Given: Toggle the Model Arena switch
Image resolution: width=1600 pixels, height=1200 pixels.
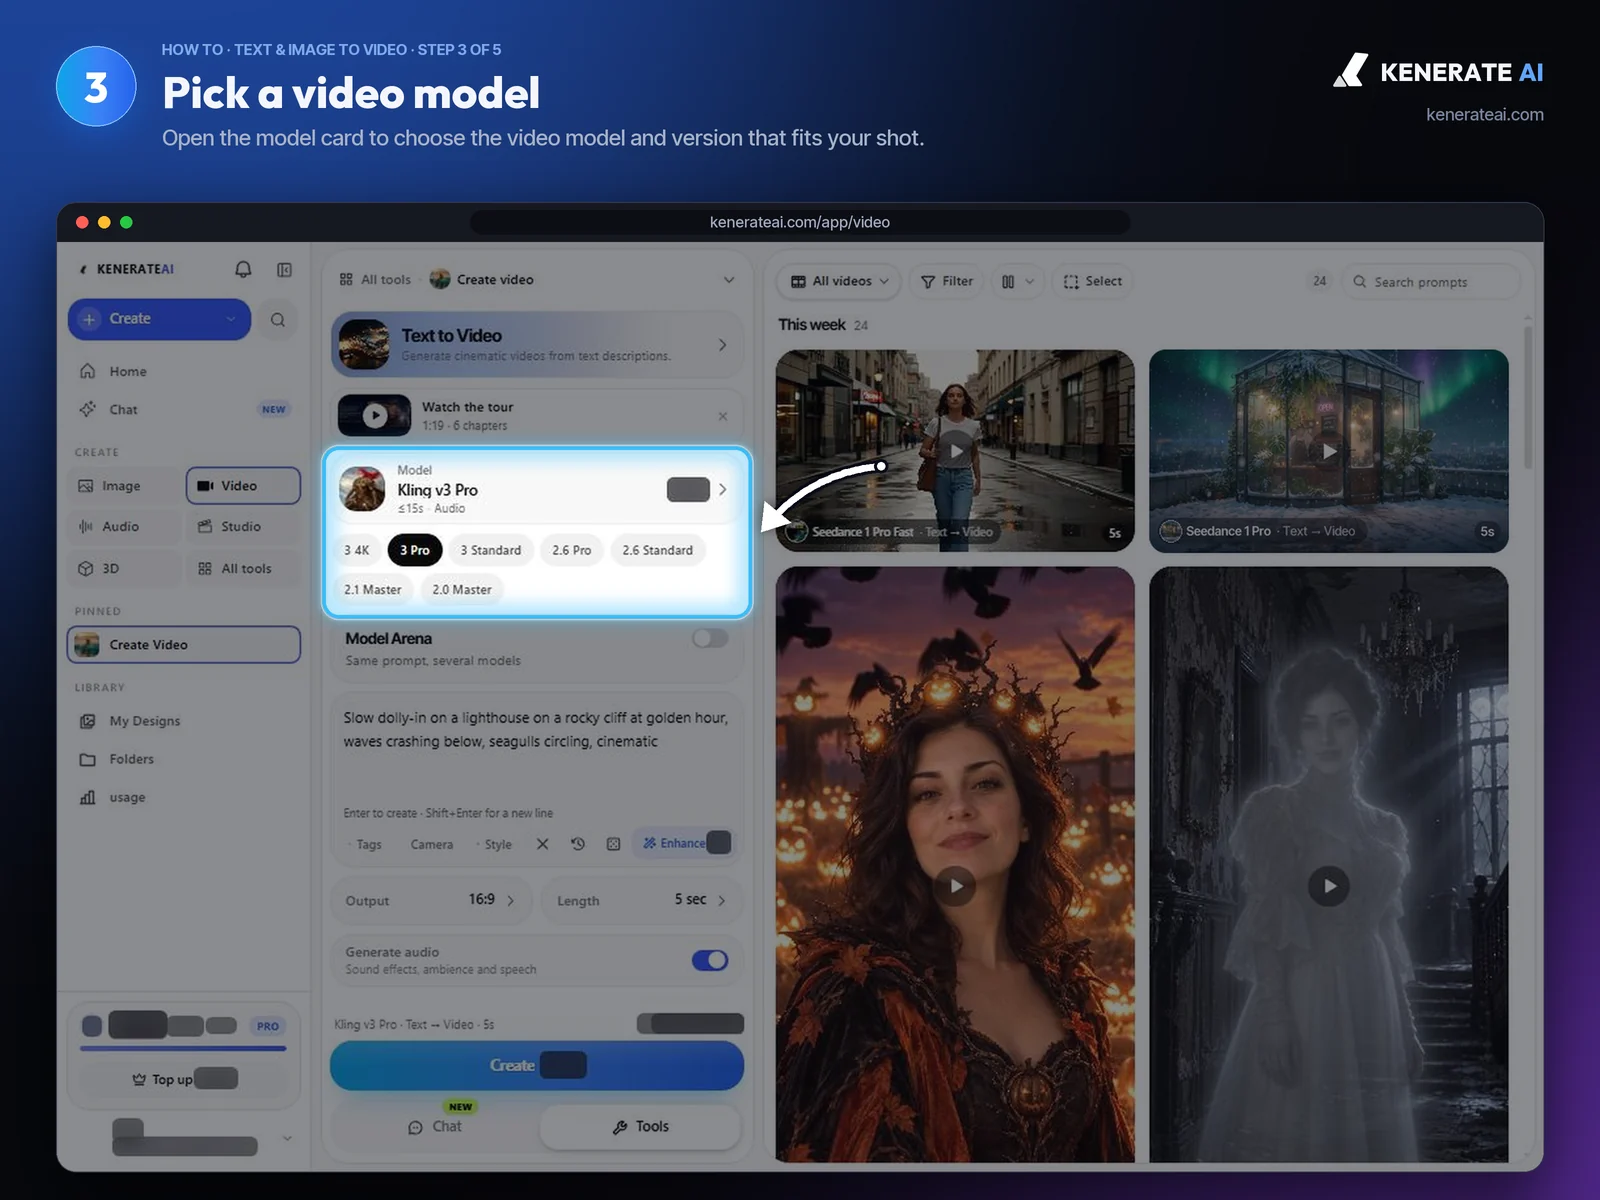Looking at the screenshot, I should (x=710, y=638).
